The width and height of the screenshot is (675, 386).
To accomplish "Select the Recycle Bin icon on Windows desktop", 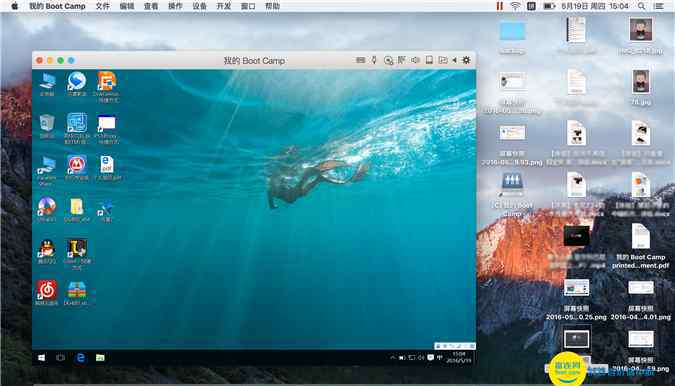I will [46, 126].
